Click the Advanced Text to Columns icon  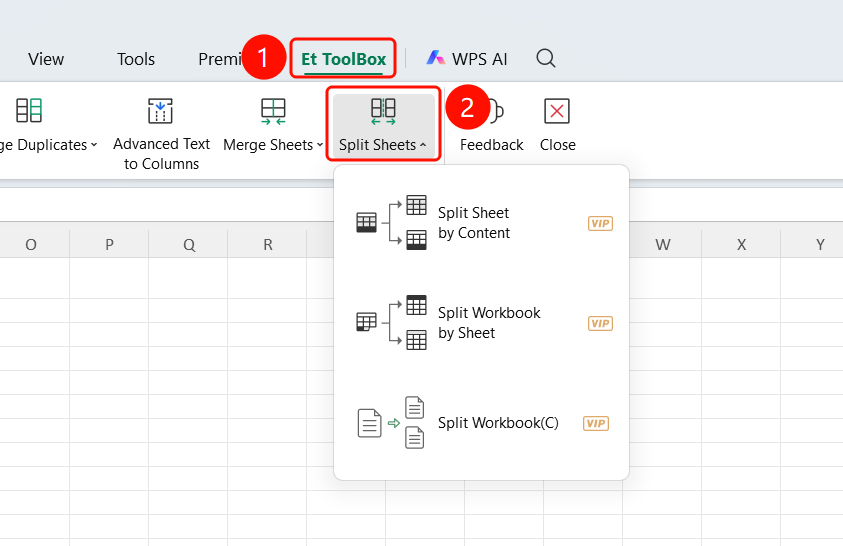click(160, 111)
